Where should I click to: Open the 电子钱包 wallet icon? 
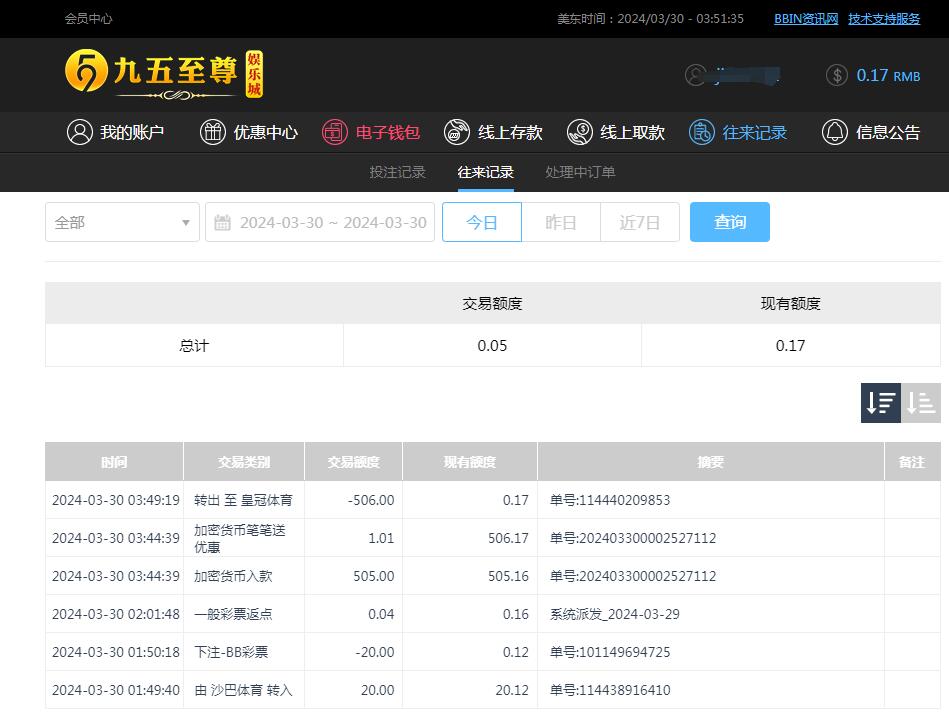(335, 132)
